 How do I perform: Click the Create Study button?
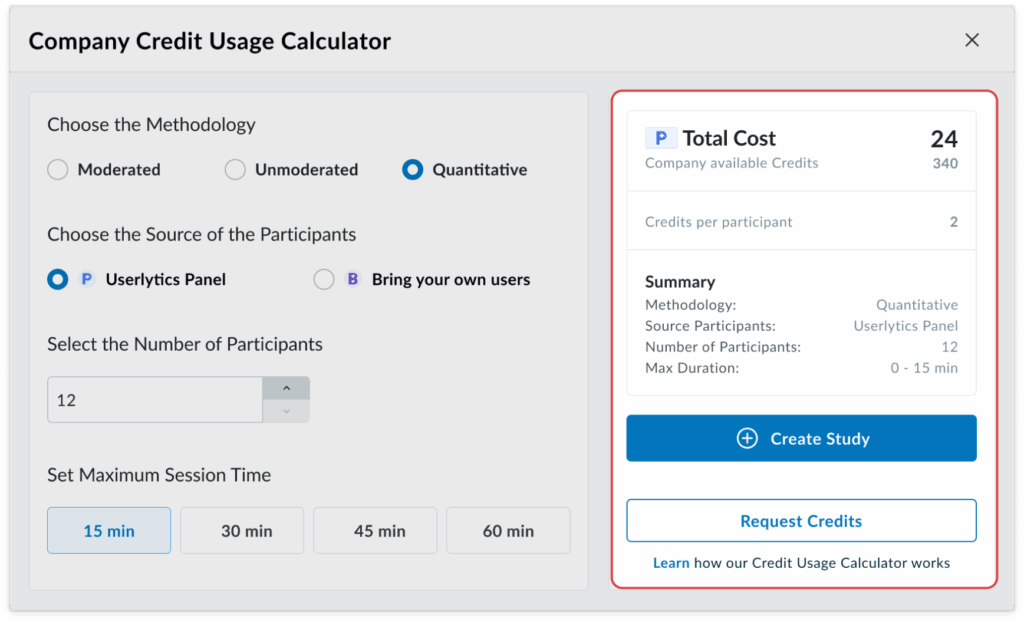click(x=800, y=438)
